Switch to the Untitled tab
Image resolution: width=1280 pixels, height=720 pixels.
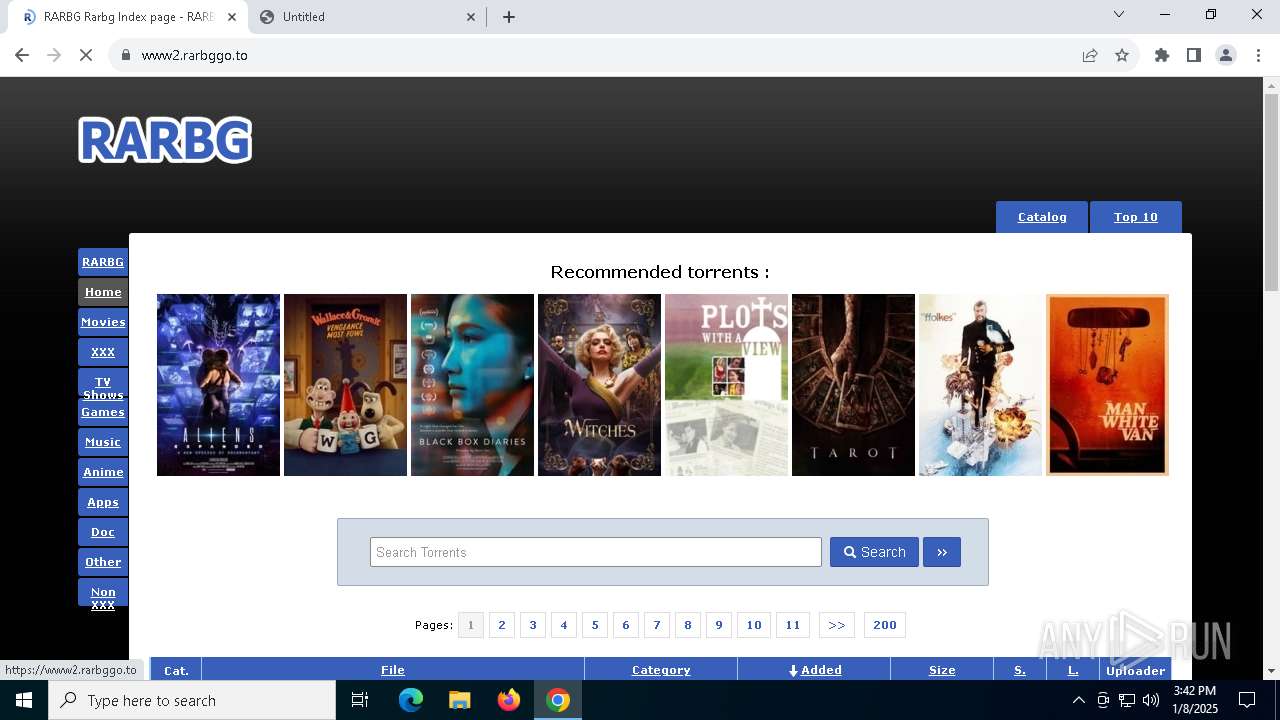tap(368, 17)
